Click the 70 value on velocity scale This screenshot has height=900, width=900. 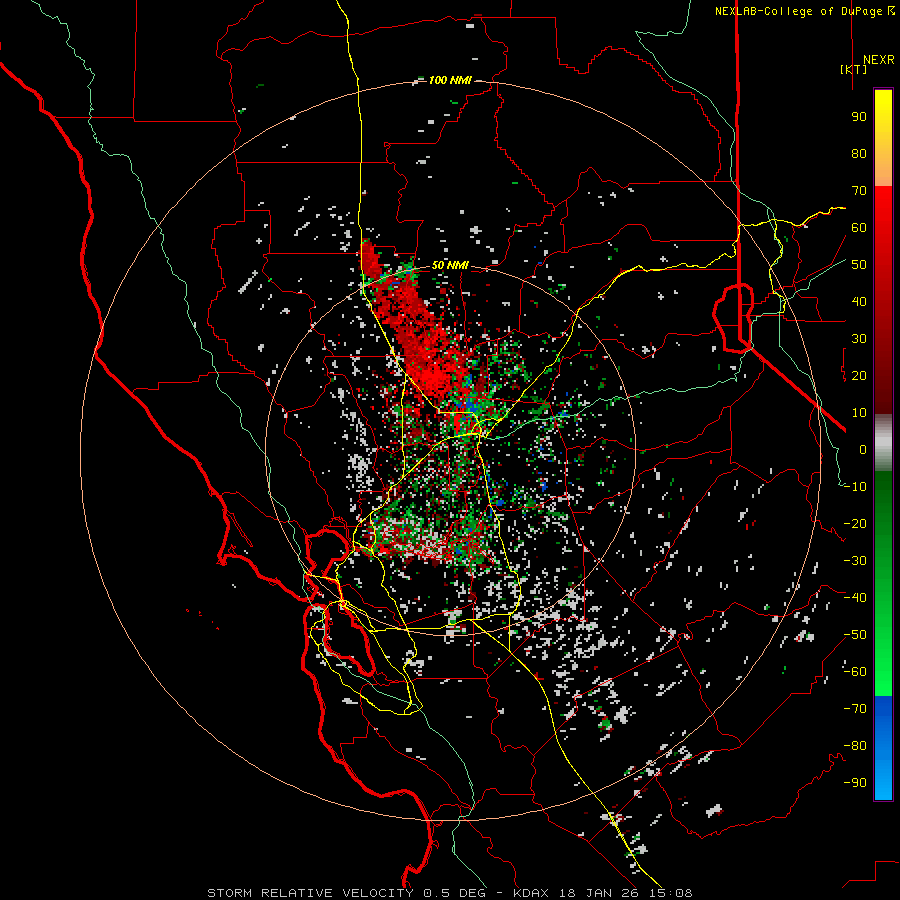point(859,191)
